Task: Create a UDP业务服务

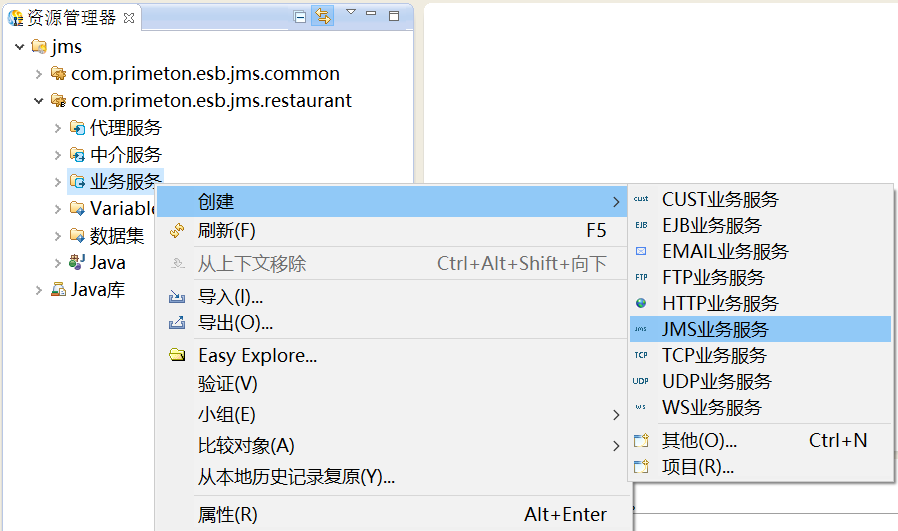Action: coord(760,381)
